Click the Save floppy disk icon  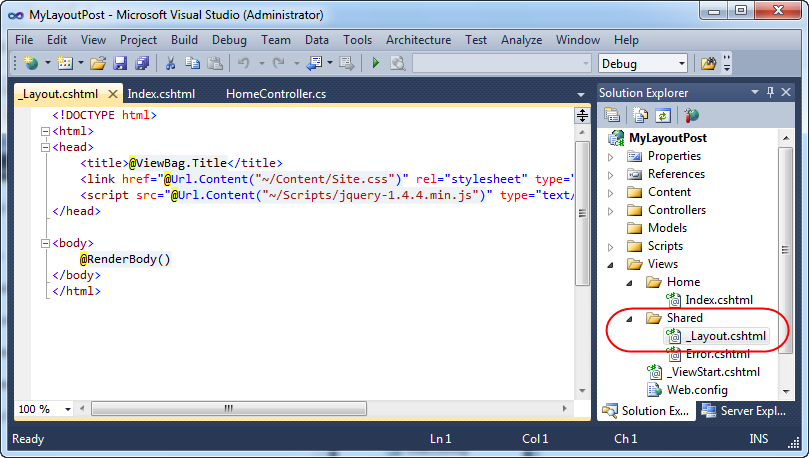coord(120,63)
